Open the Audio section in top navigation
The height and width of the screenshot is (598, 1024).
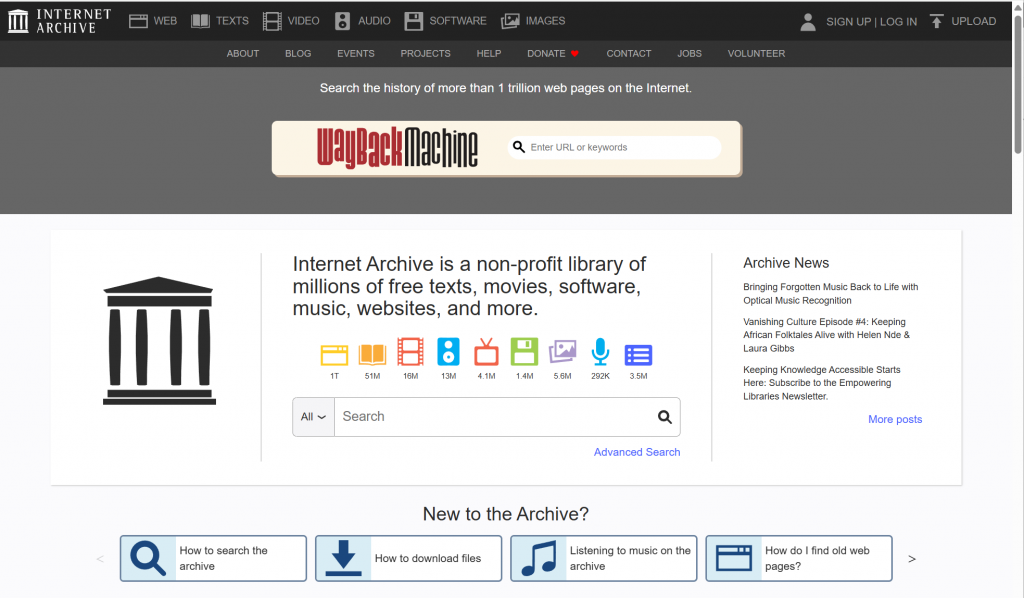tap(362, 21)
